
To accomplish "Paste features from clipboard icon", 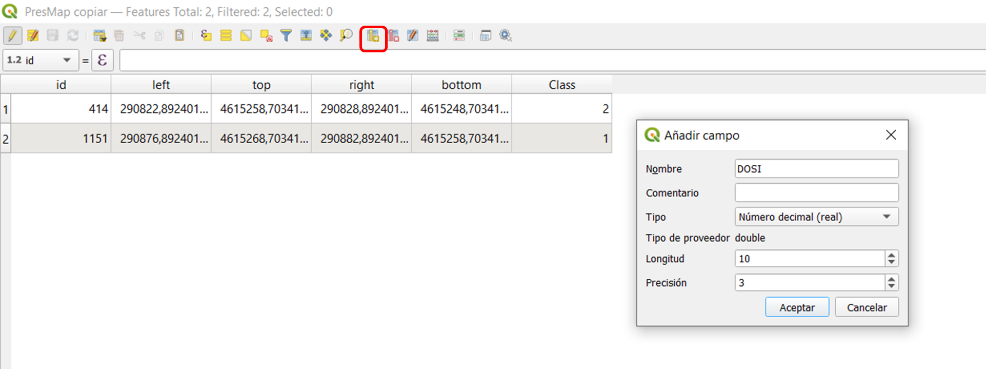I will 179,36.
